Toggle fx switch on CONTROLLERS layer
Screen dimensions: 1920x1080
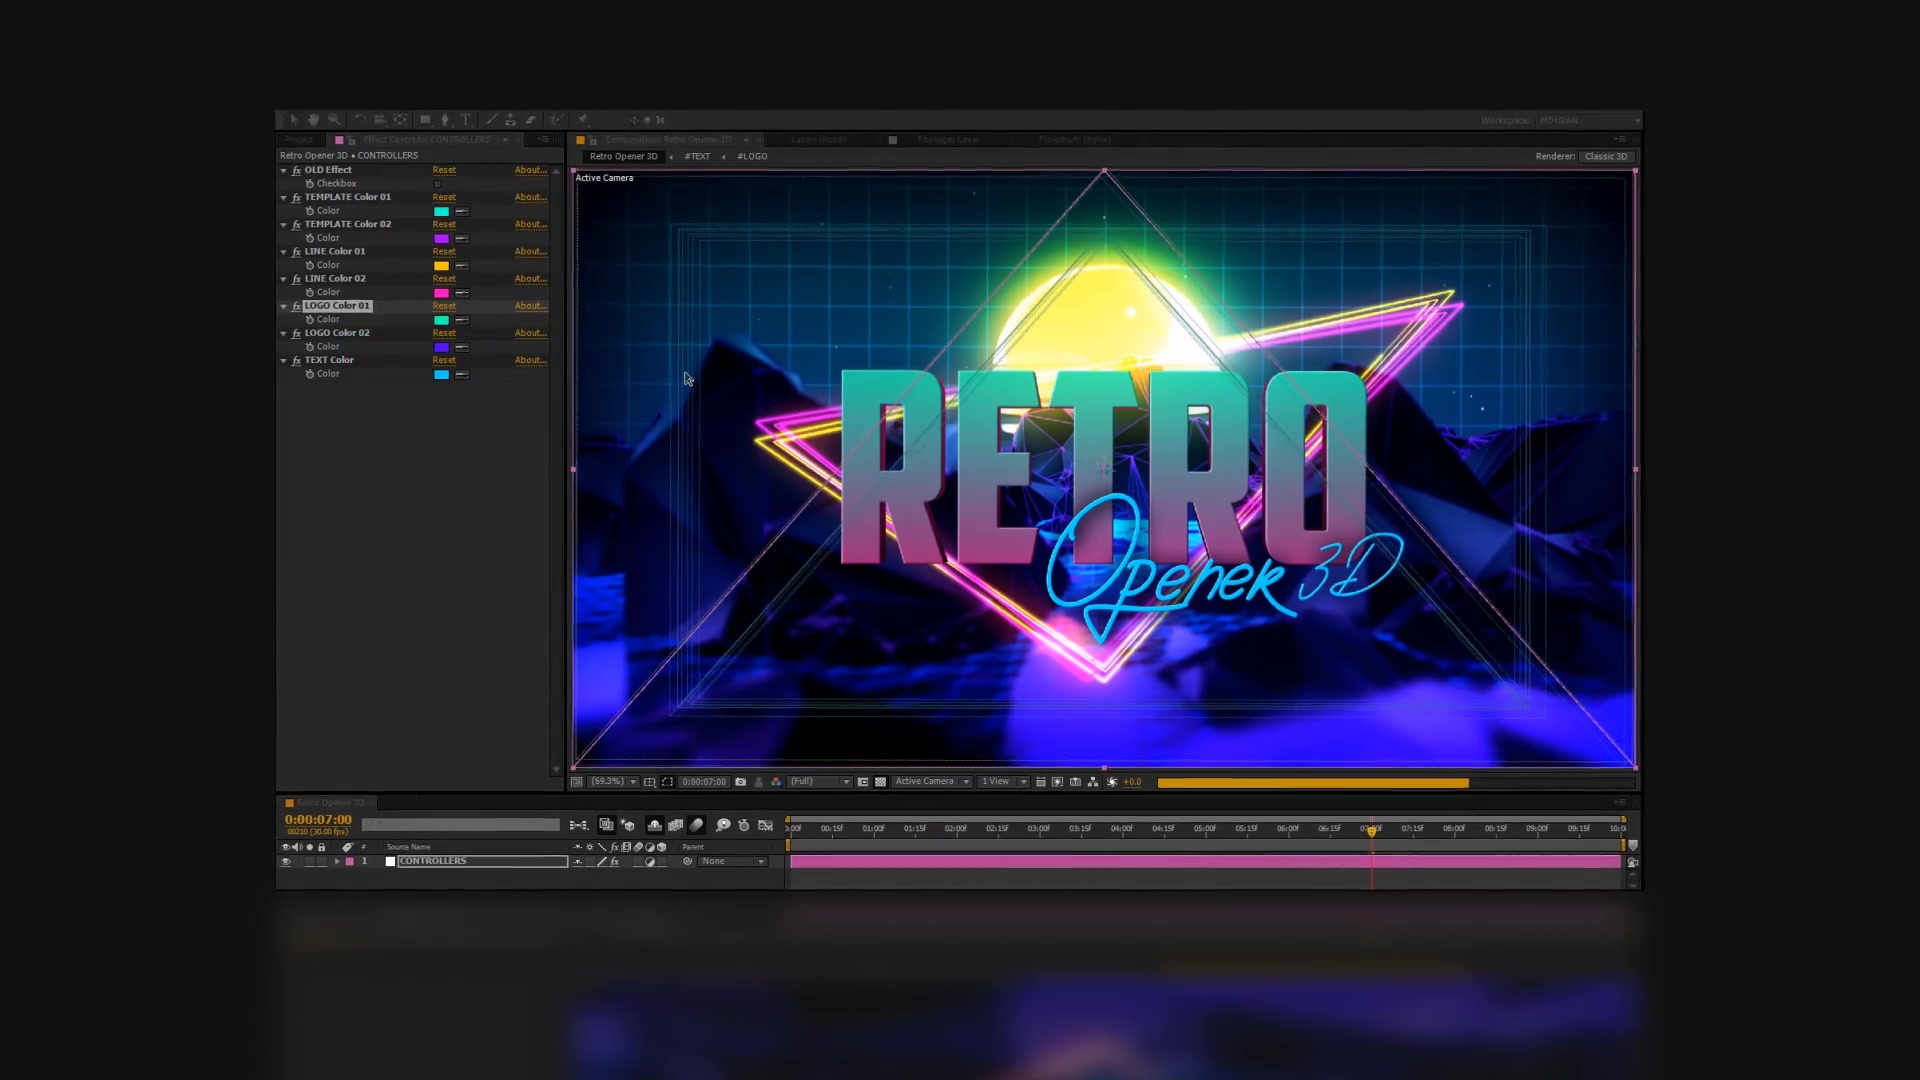[615, 861]
